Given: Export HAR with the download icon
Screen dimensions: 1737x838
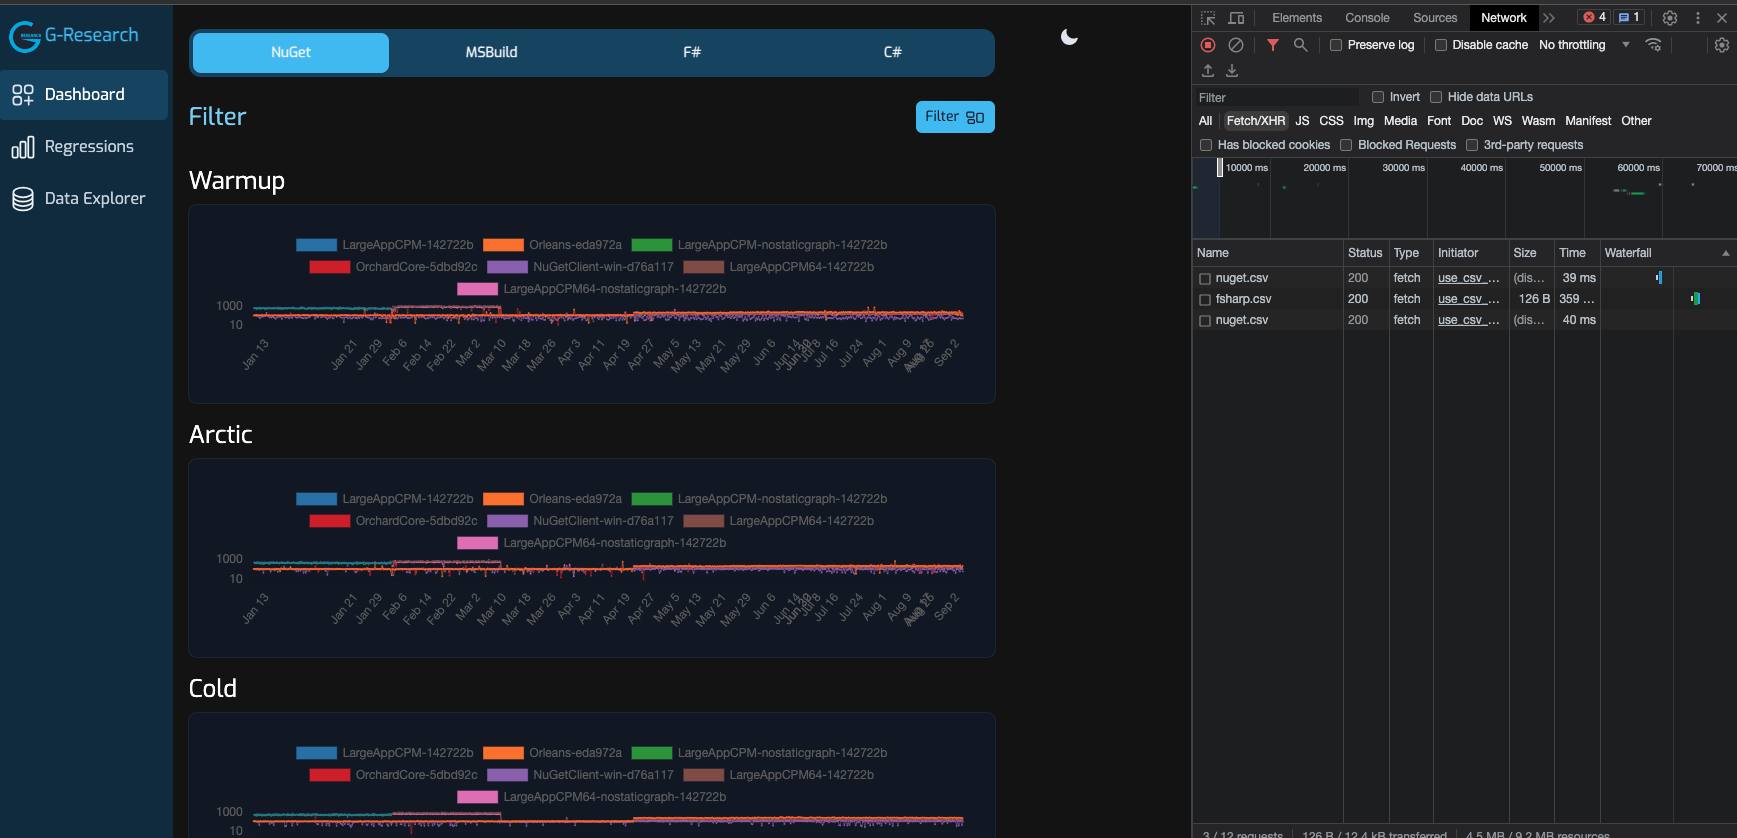Looking at the screenshot, I should (1232, 71).
